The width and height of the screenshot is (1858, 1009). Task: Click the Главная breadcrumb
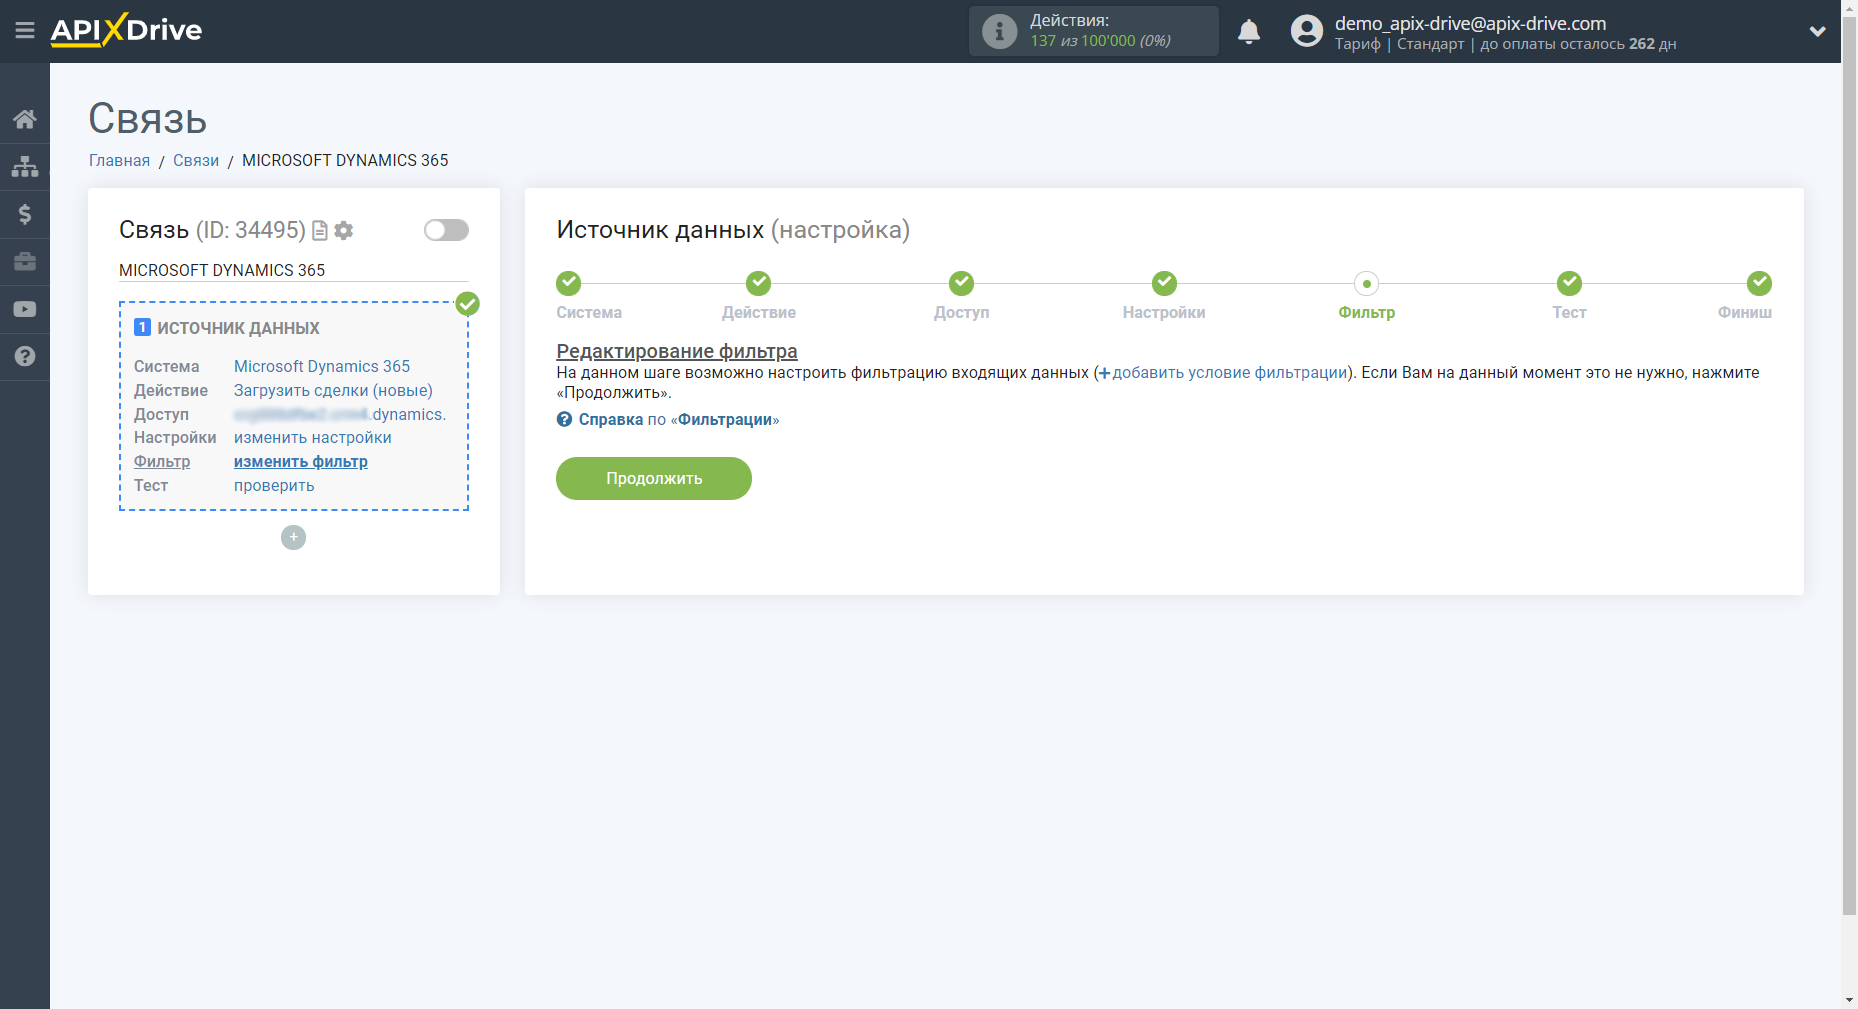point(119,161)
